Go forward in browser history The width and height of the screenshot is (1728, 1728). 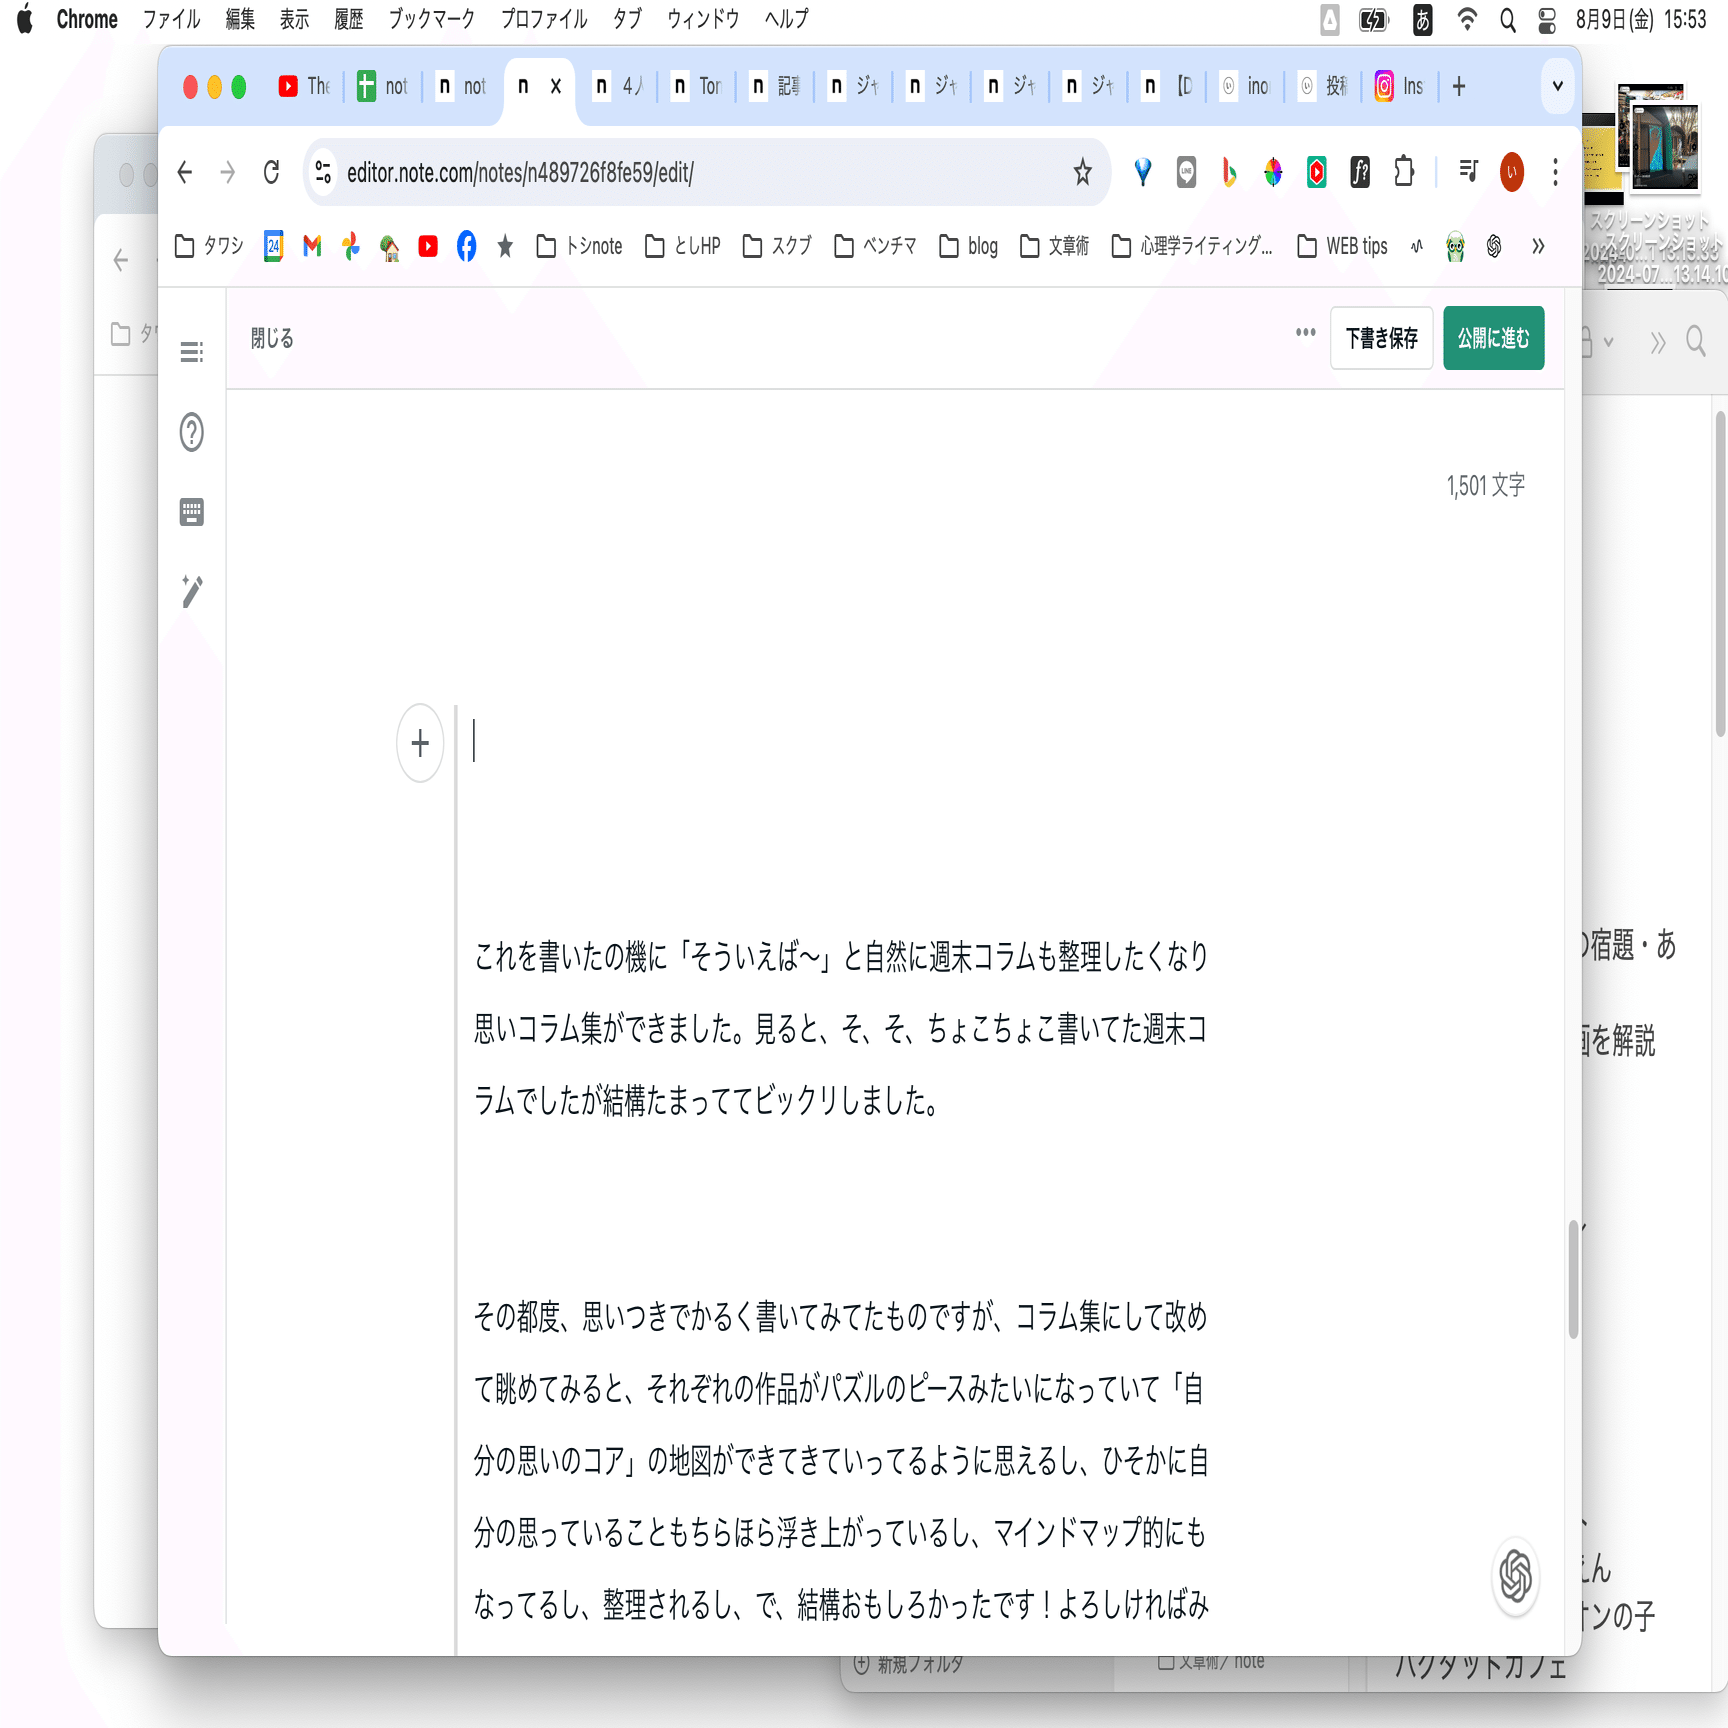228,172
